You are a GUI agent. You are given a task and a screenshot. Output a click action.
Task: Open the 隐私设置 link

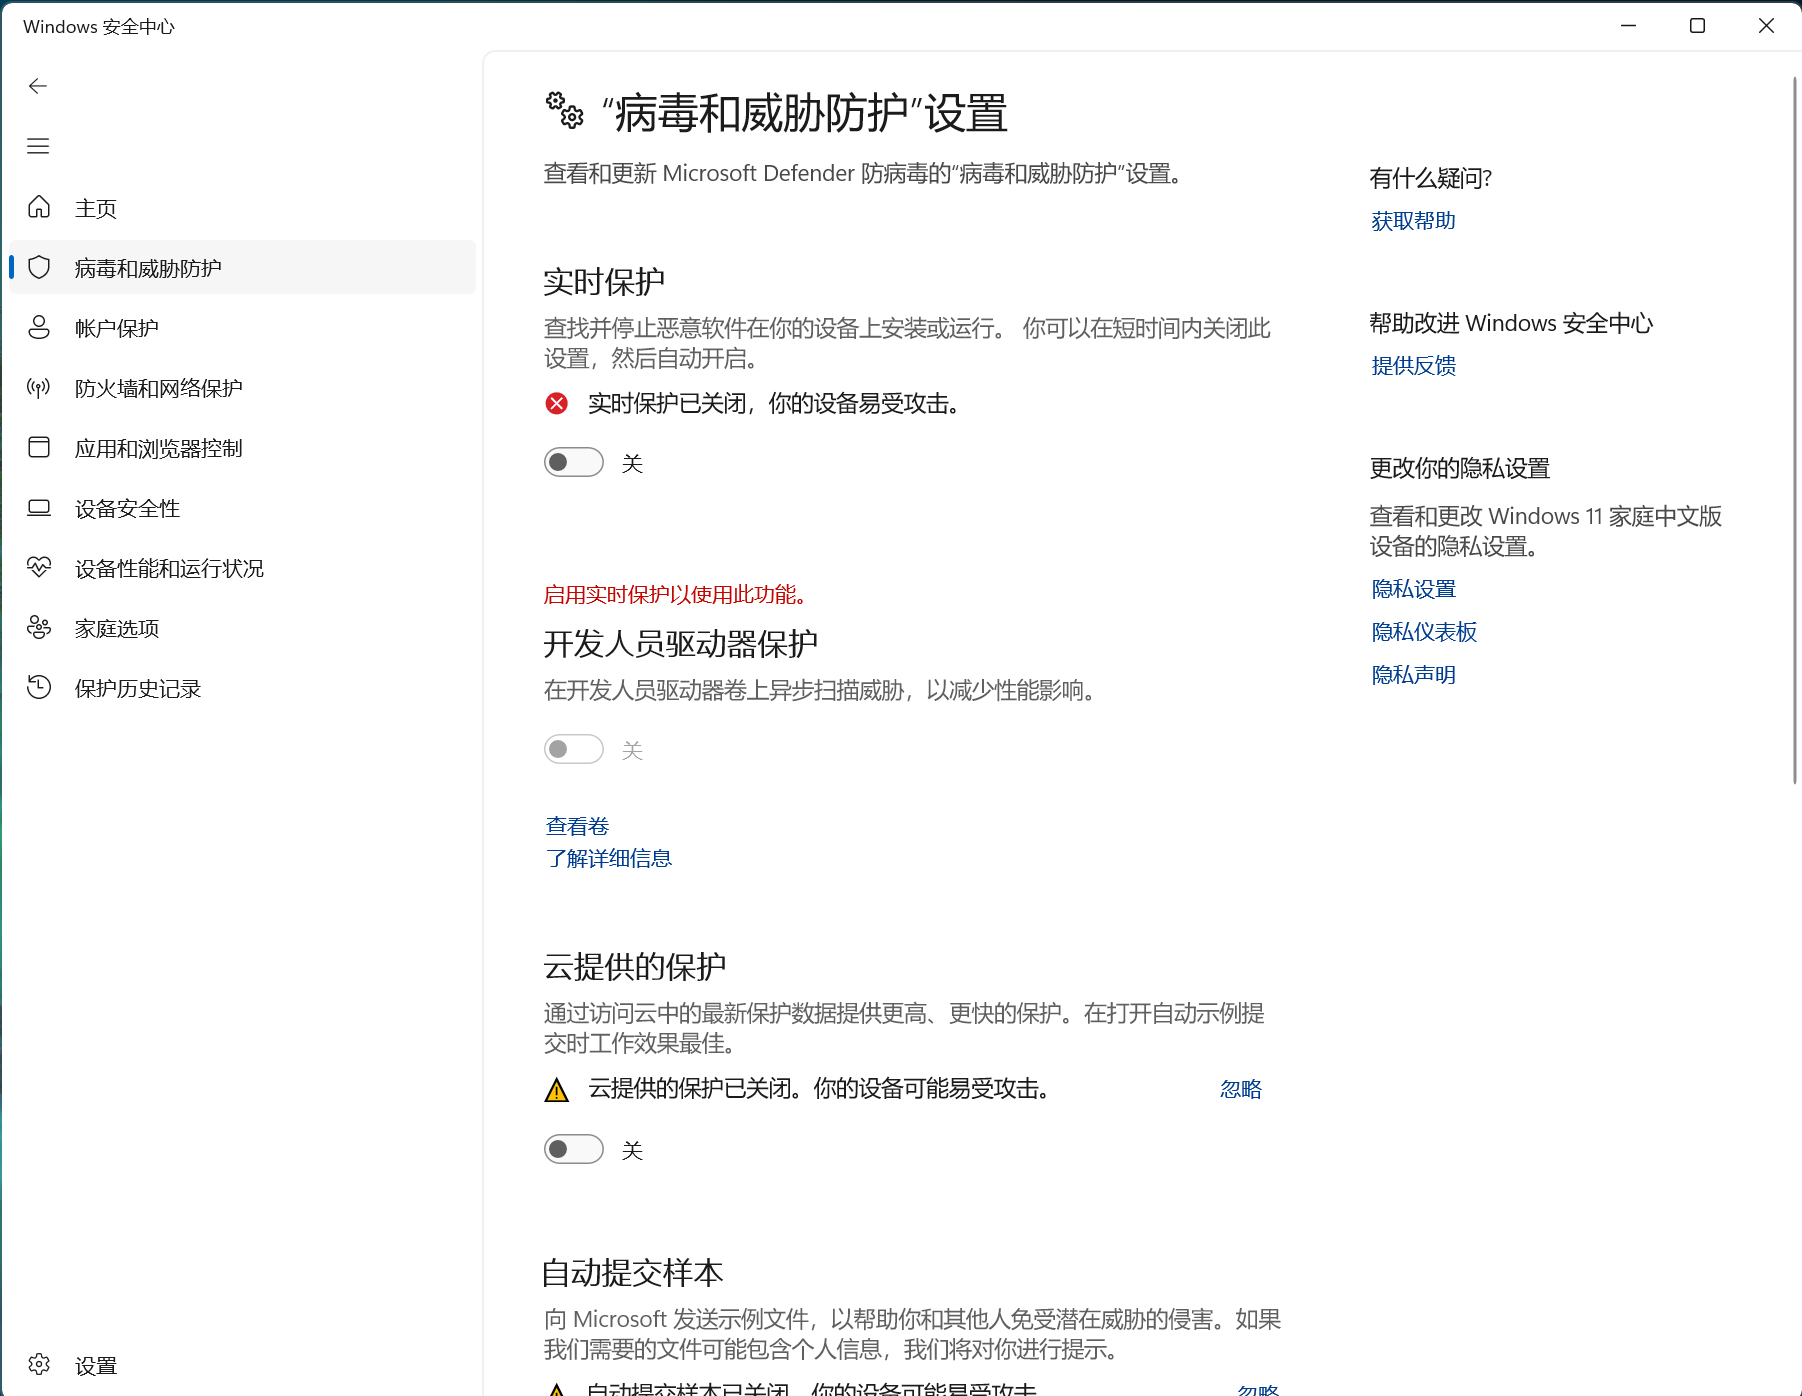pyautogui.click(x=1413, y=589)
